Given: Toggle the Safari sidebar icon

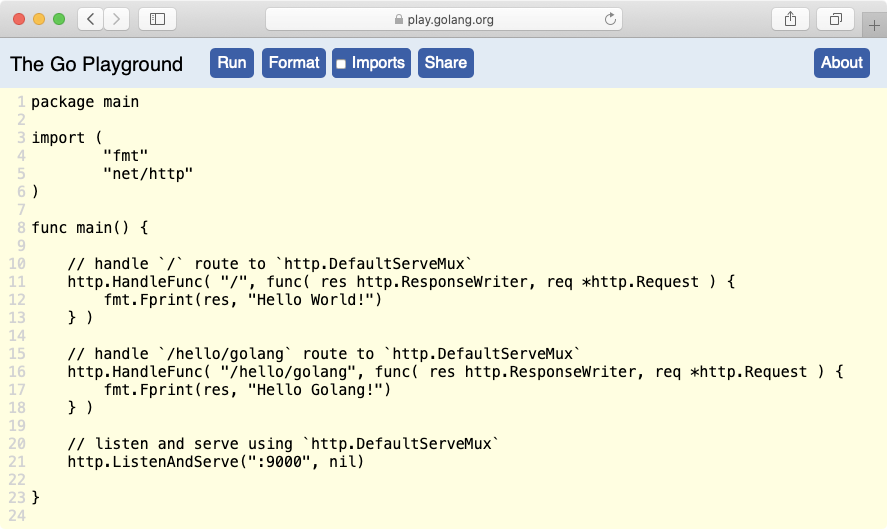Looking at the screenshot, I should coord(157,18).
